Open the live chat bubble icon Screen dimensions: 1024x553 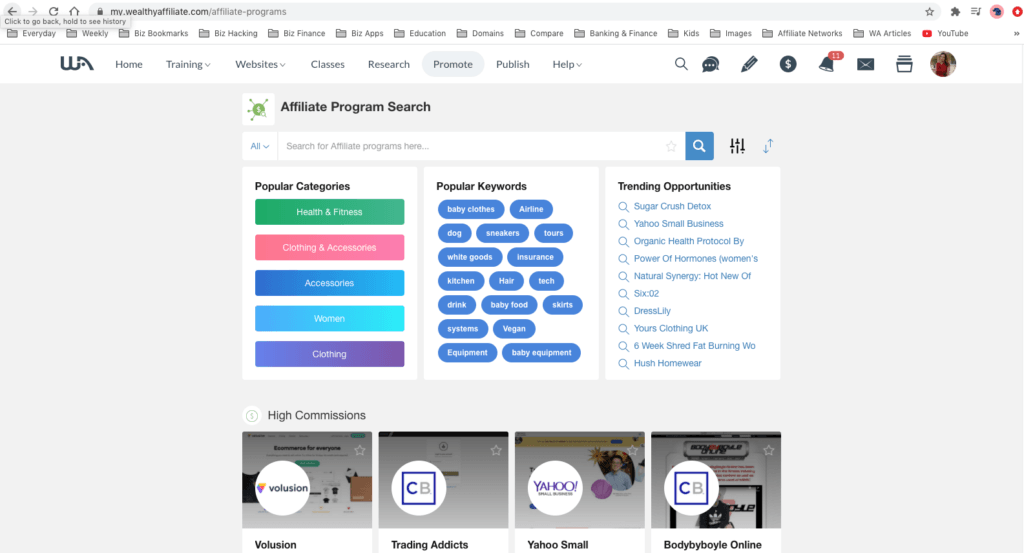tap(710, 64)
